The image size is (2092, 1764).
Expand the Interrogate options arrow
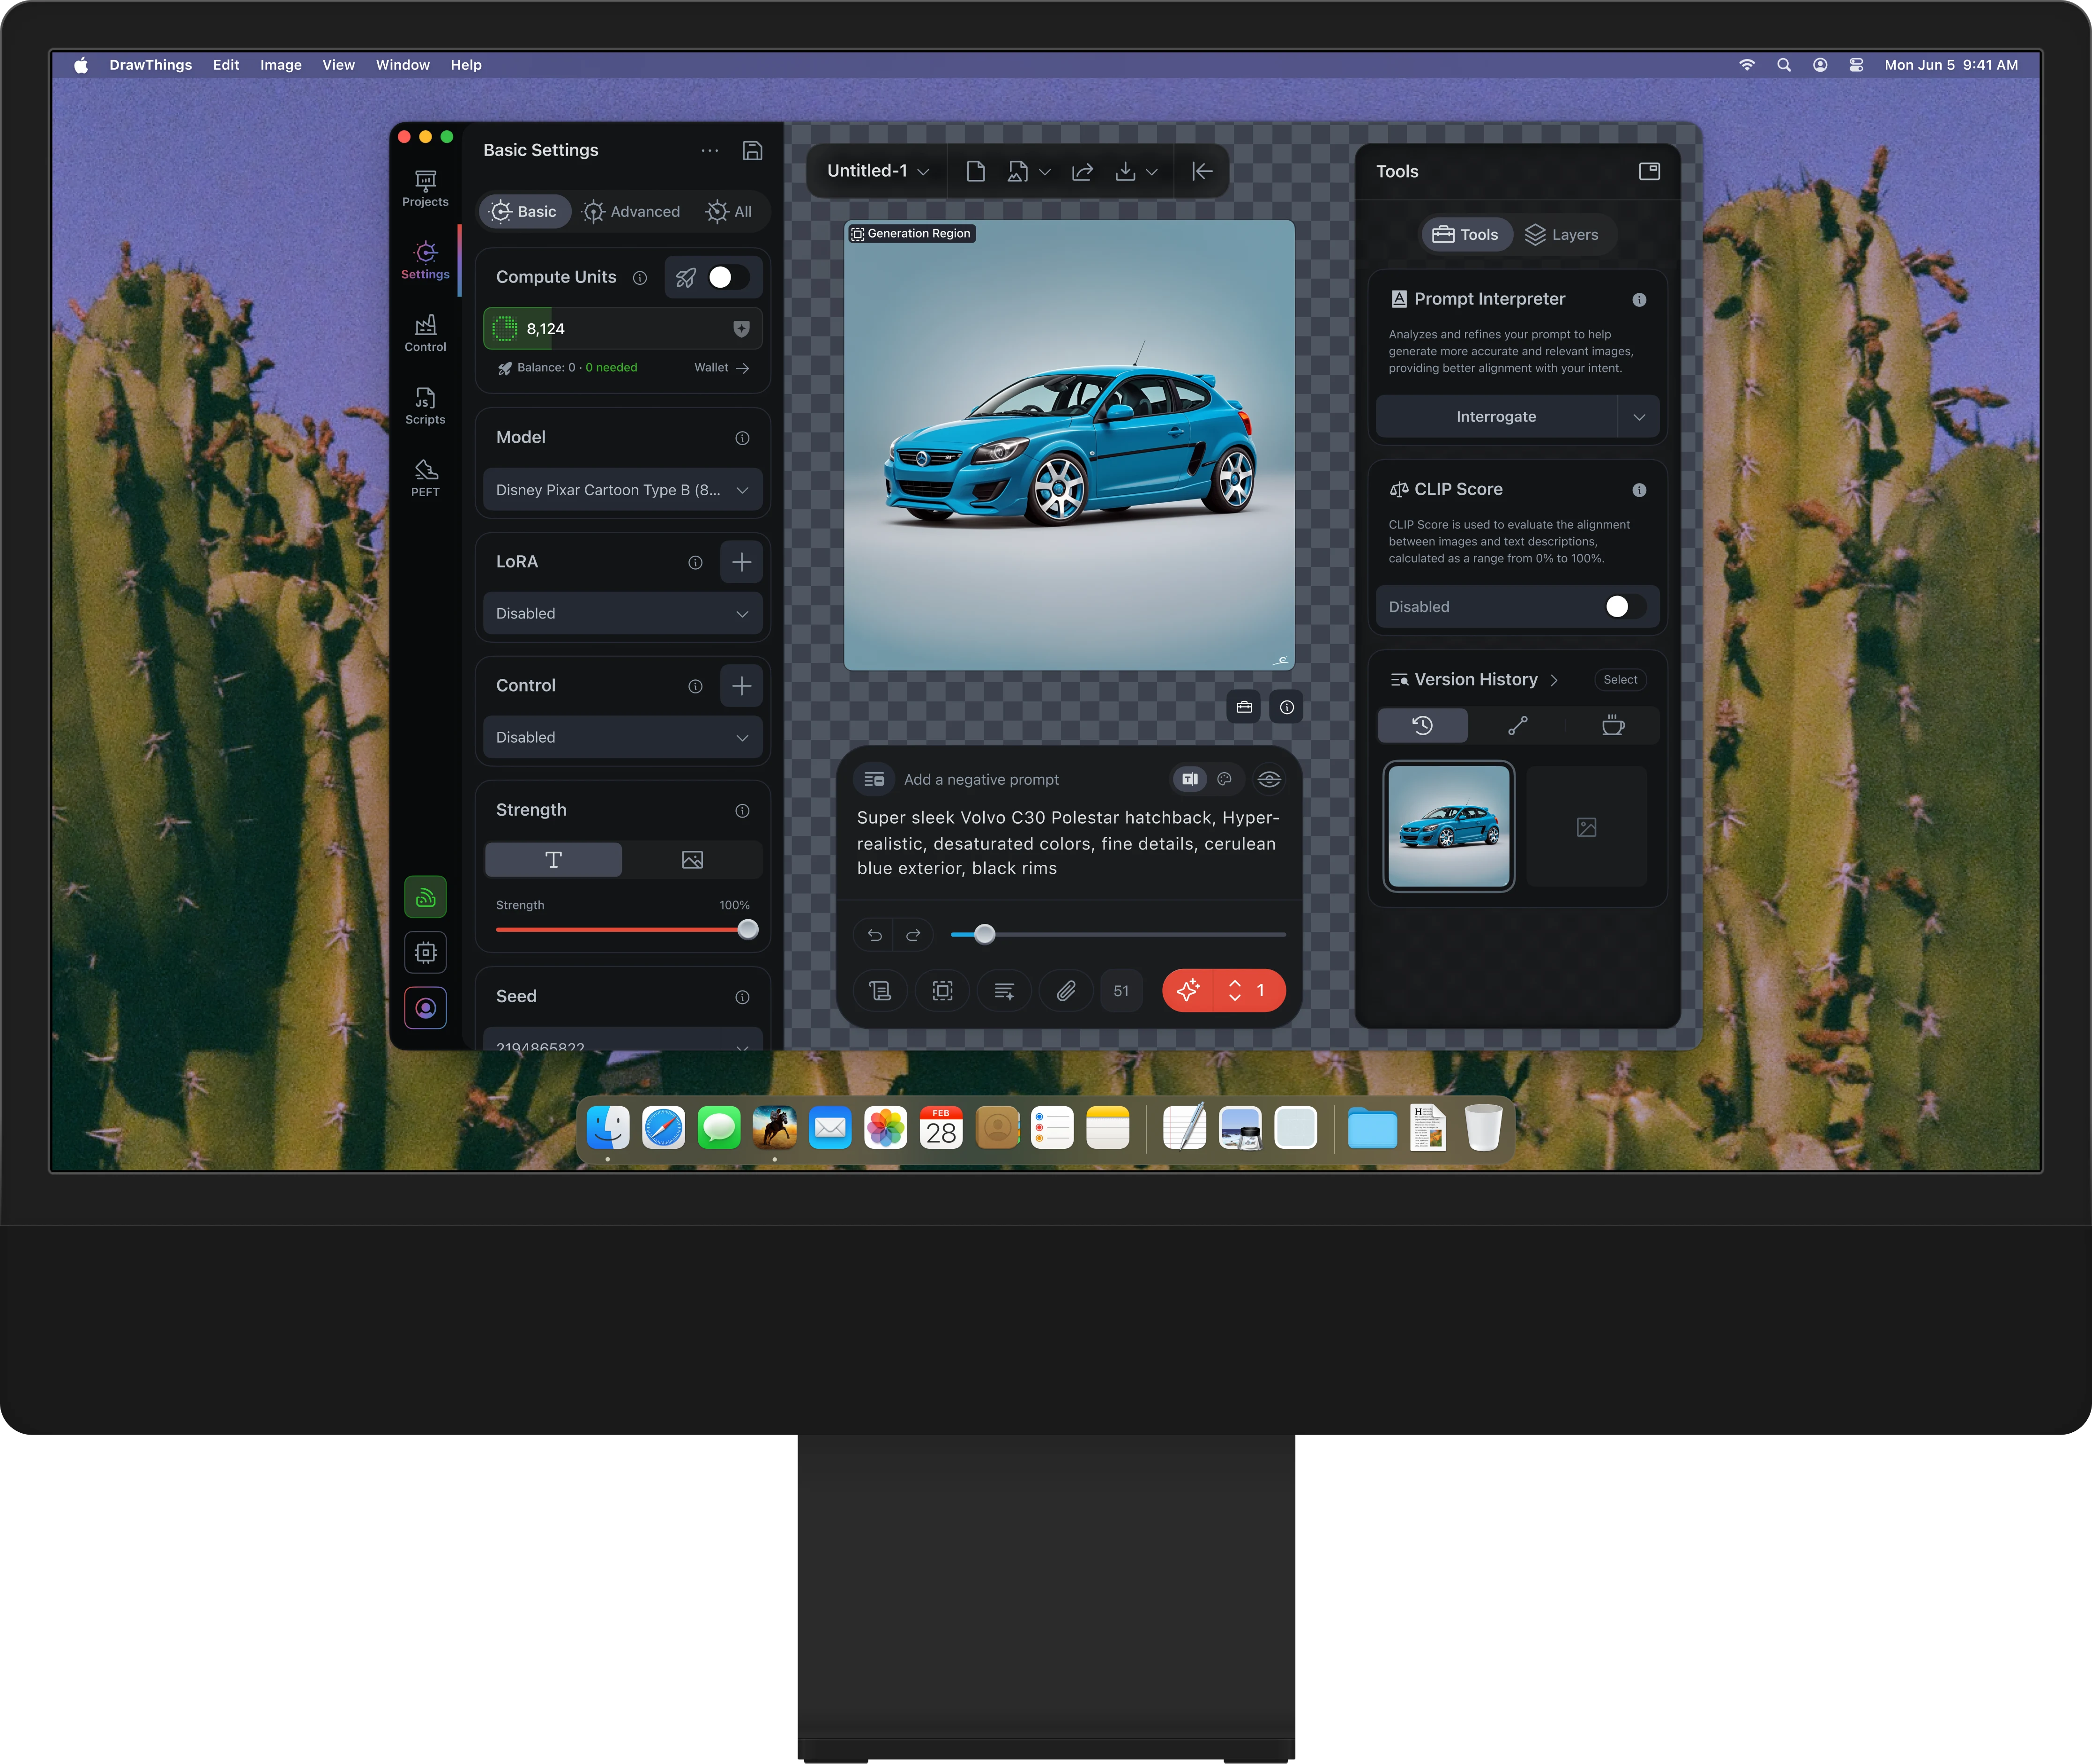coord(1638,417)
